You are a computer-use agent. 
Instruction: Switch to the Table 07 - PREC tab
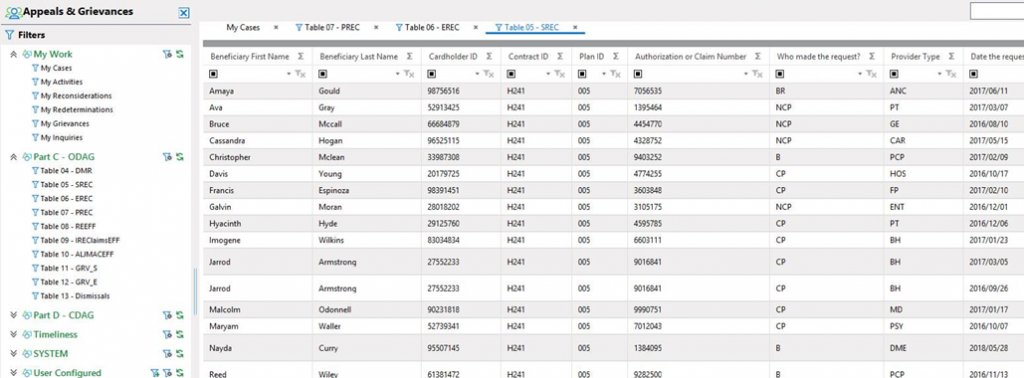tap(327, 27)
